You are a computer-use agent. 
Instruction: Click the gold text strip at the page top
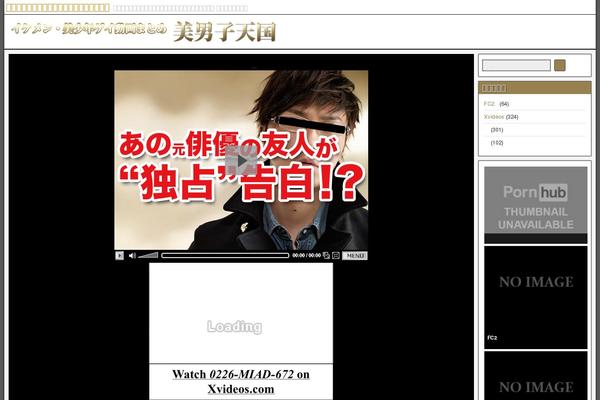58,8
